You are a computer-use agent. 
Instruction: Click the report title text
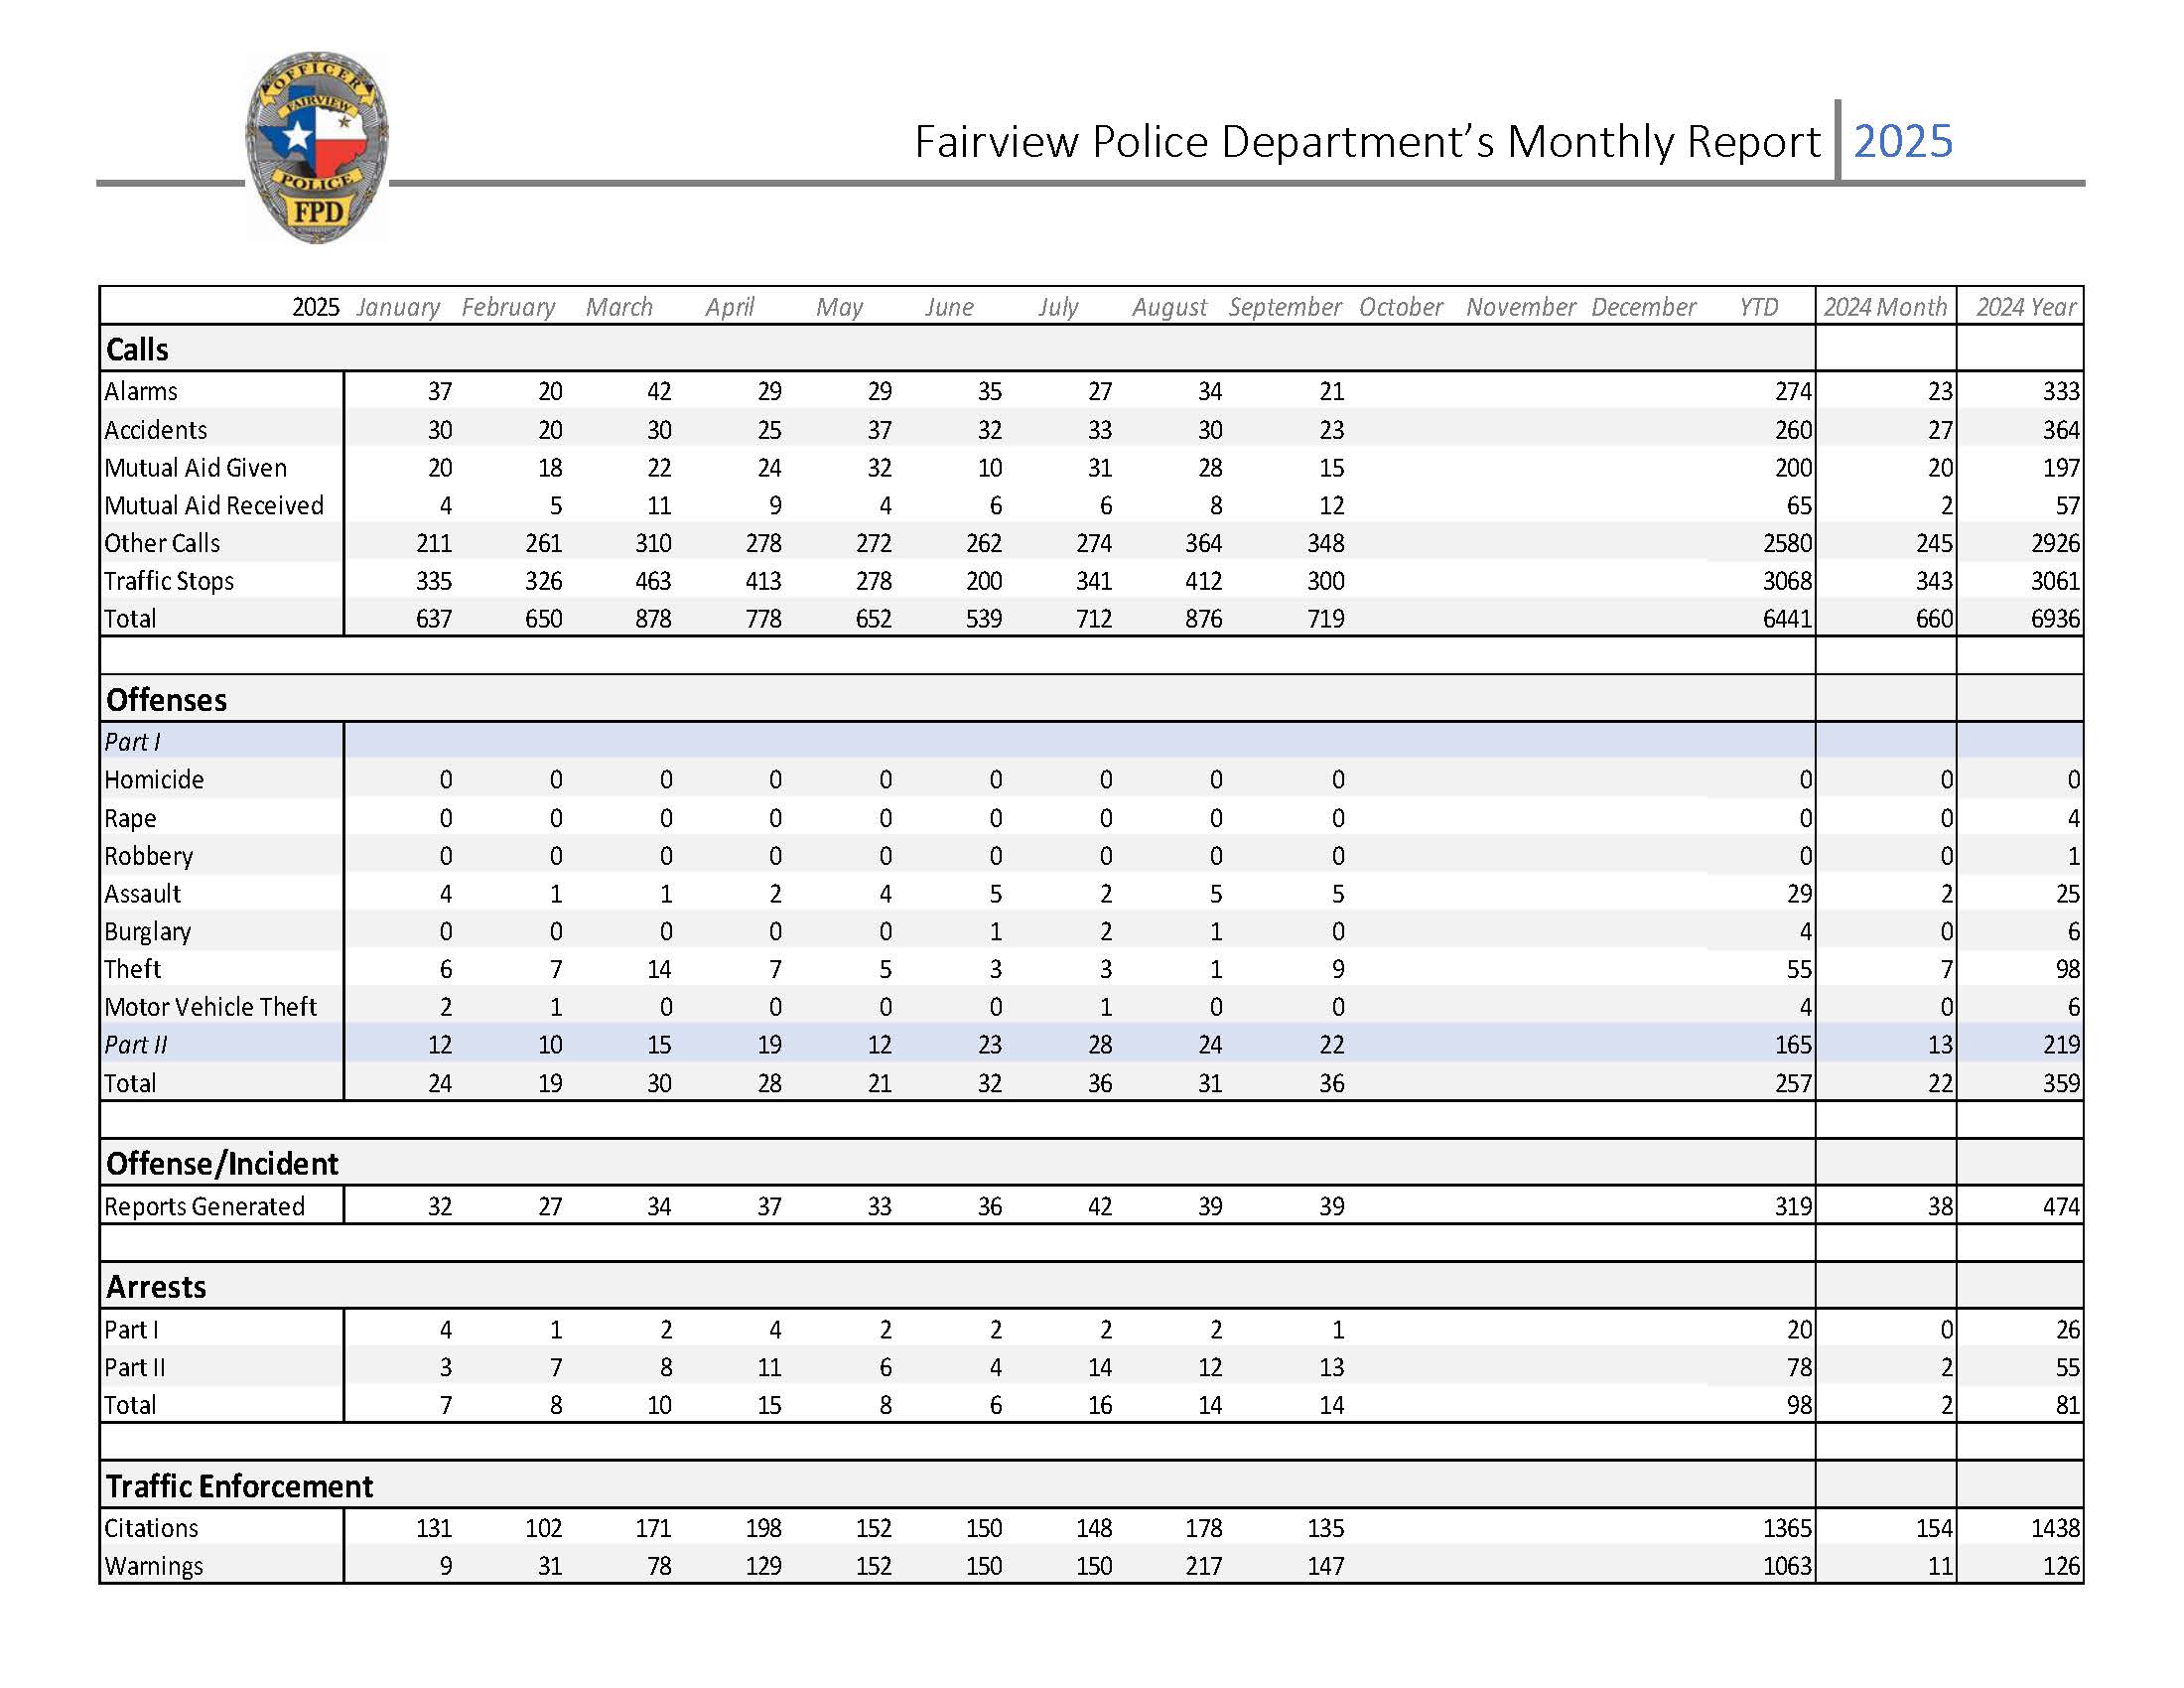(1370, 142)
